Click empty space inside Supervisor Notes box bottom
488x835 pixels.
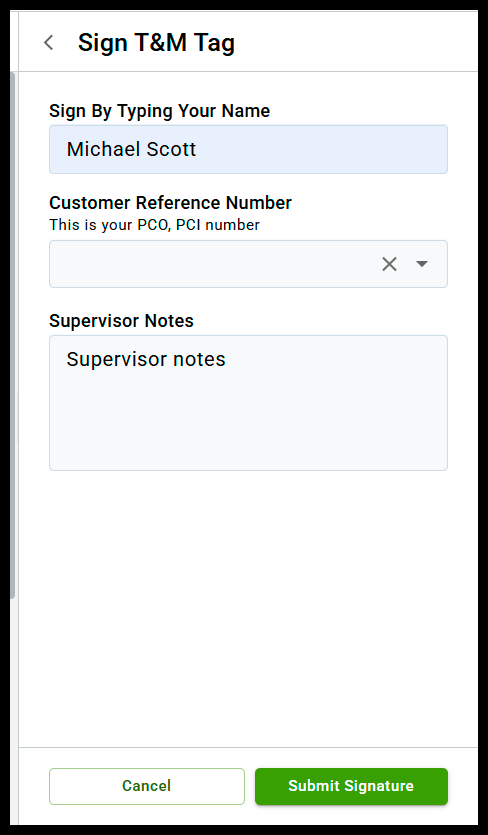(x=248, y=437)
